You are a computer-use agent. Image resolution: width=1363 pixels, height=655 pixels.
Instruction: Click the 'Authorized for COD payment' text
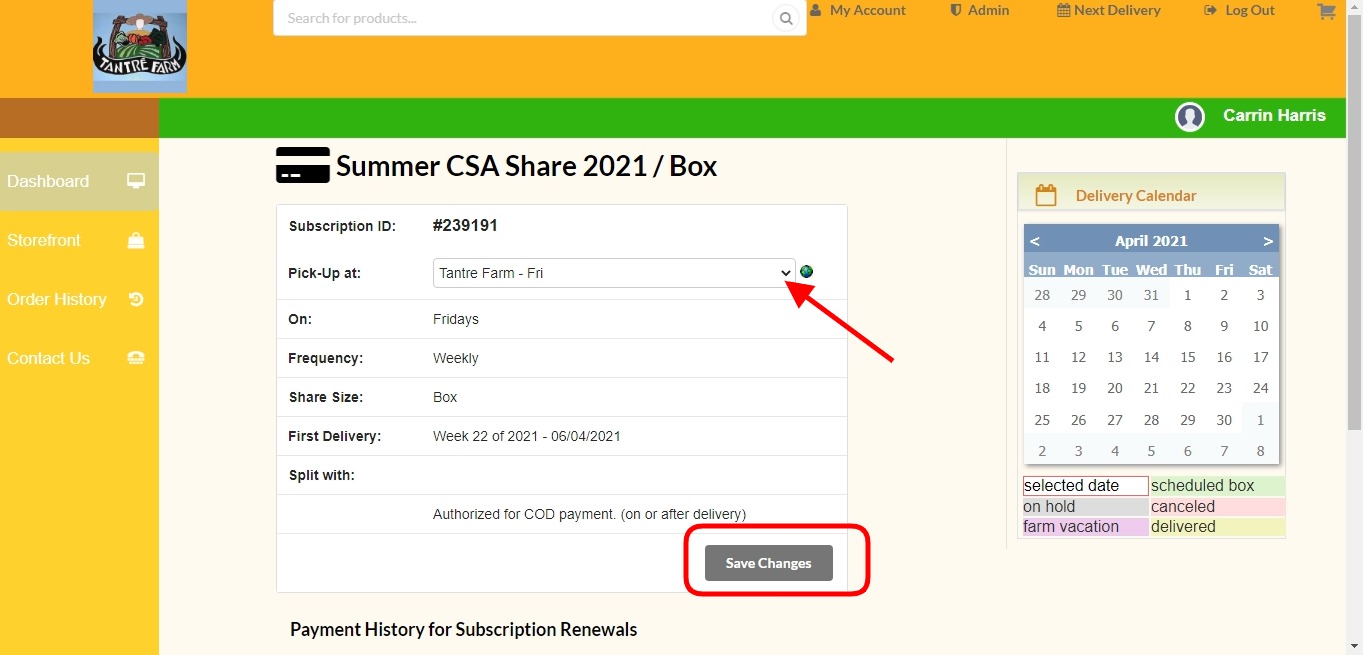[x=589, y=514]
